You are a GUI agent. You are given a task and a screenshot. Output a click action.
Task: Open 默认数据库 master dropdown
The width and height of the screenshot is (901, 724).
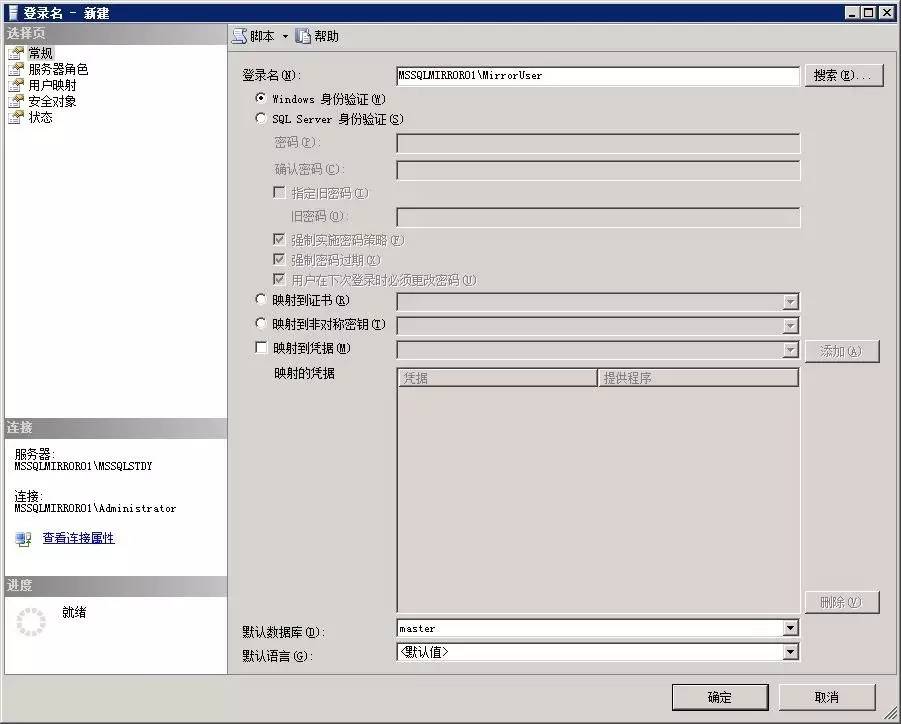[791, 628]
